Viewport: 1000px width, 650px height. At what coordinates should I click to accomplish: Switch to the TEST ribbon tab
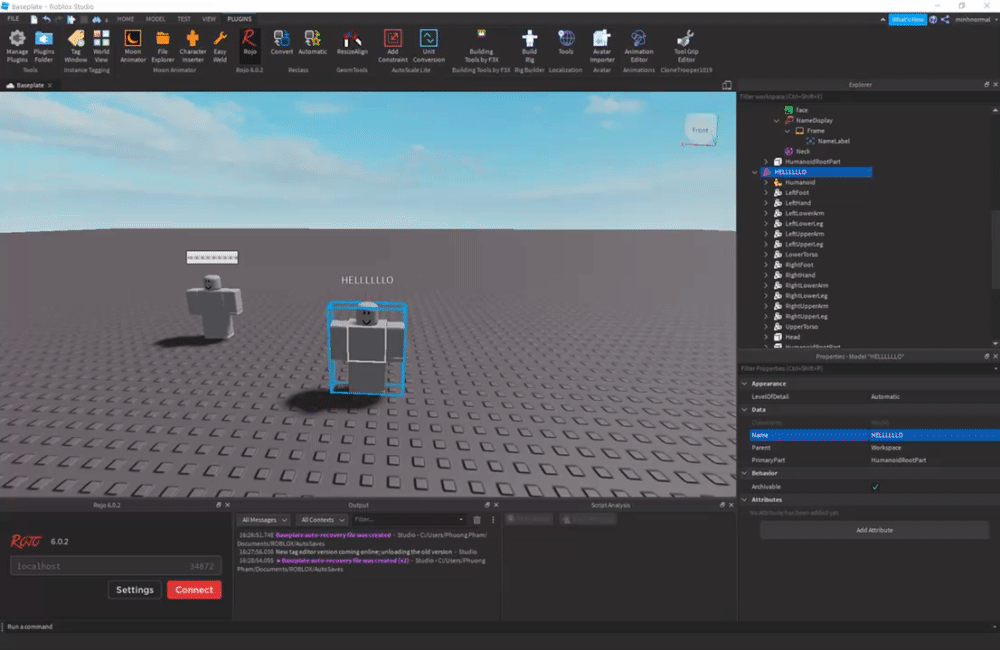click(x=184, y=19)
